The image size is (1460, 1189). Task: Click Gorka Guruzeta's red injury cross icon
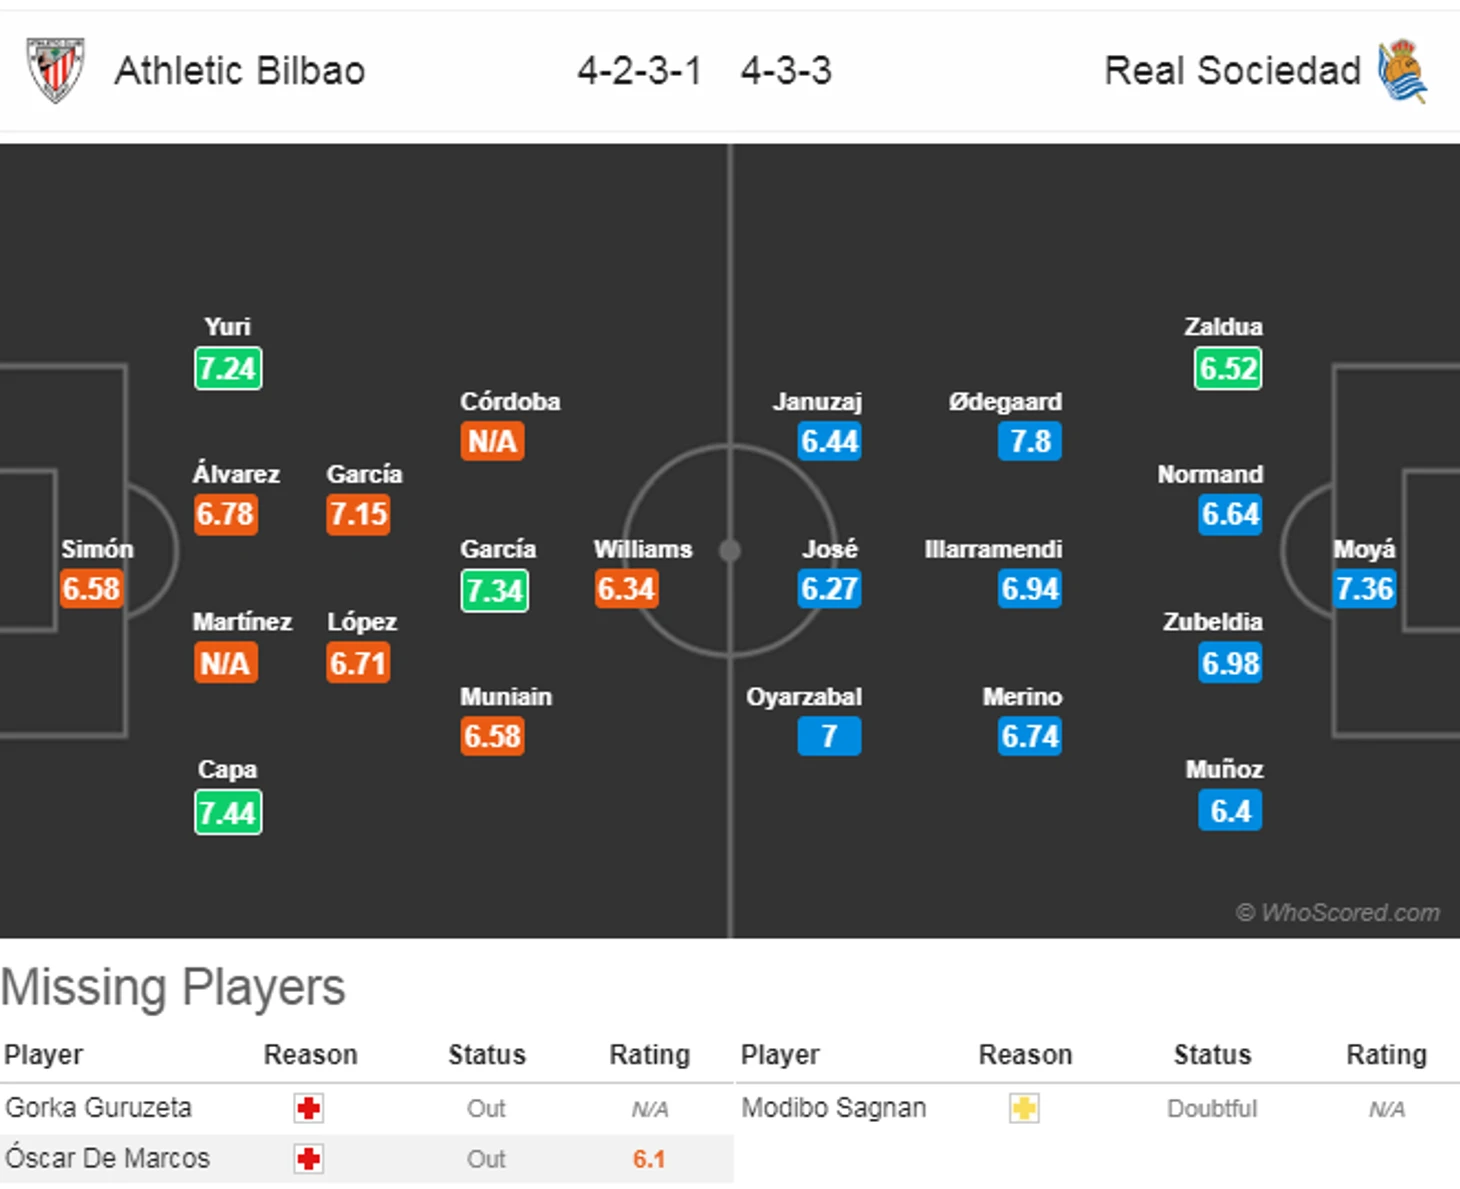(308, 1108)
